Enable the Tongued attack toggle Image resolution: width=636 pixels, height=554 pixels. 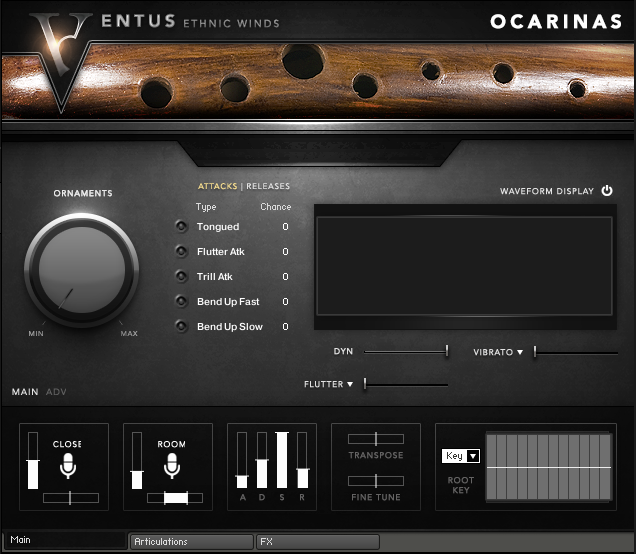pos(181,226)
